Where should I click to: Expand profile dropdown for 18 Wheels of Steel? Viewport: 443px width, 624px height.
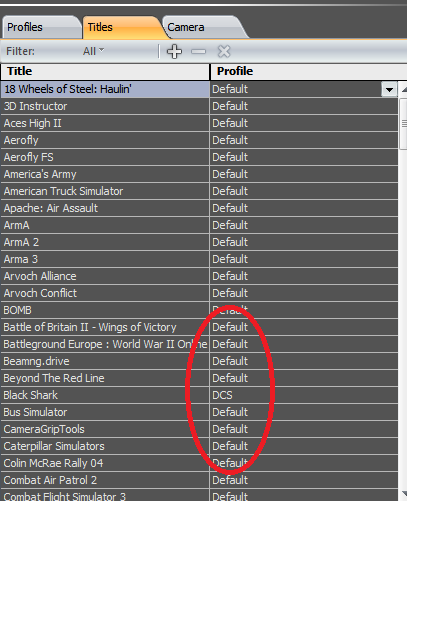tap(389, 89)
